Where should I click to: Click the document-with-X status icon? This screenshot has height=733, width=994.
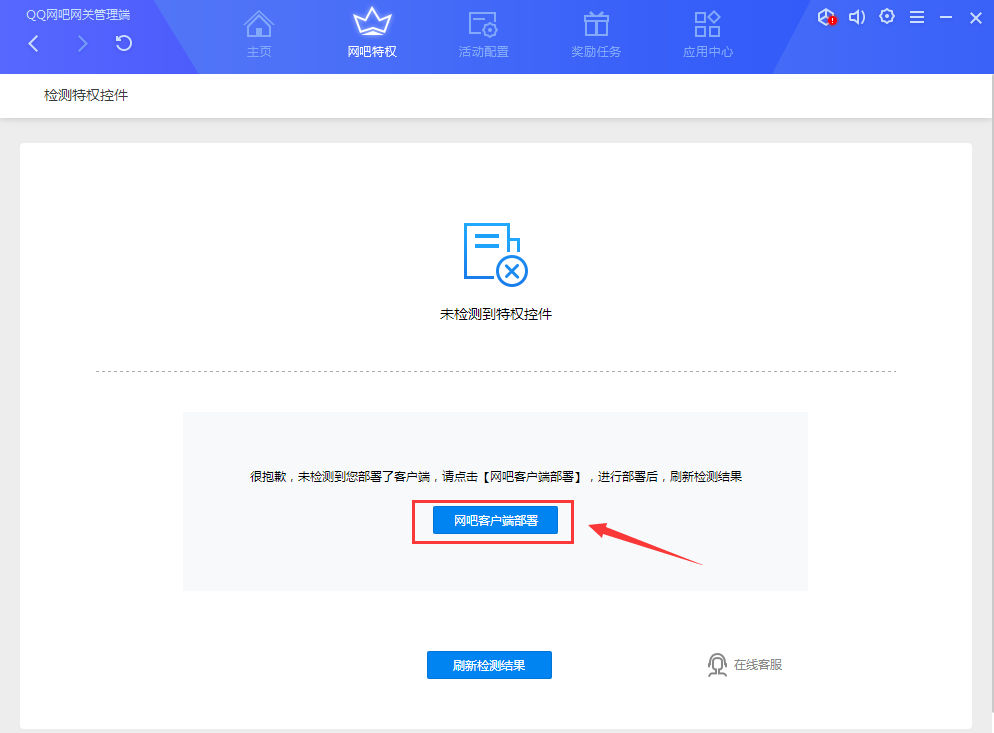[x=496, y=254]
